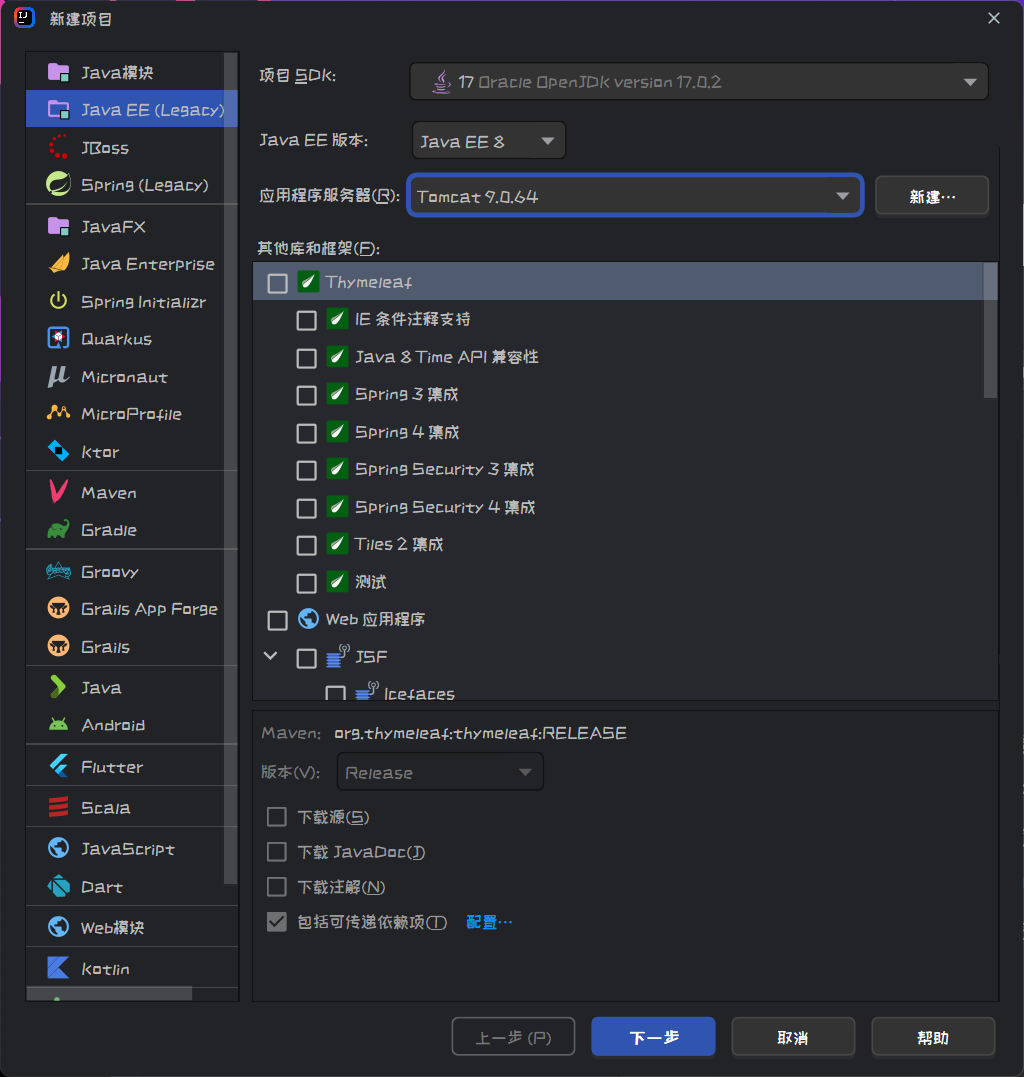Select the Kotlin project type icon
This screenshot has height=1077, width=1024.
[x=60, y=967]
